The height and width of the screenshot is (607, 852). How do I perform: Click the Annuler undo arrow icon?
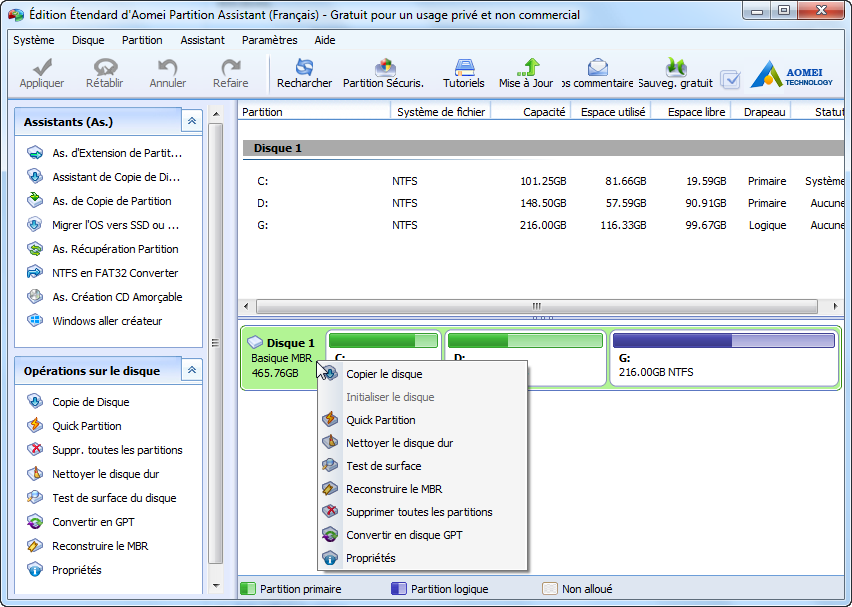click(x=167, y=67)
